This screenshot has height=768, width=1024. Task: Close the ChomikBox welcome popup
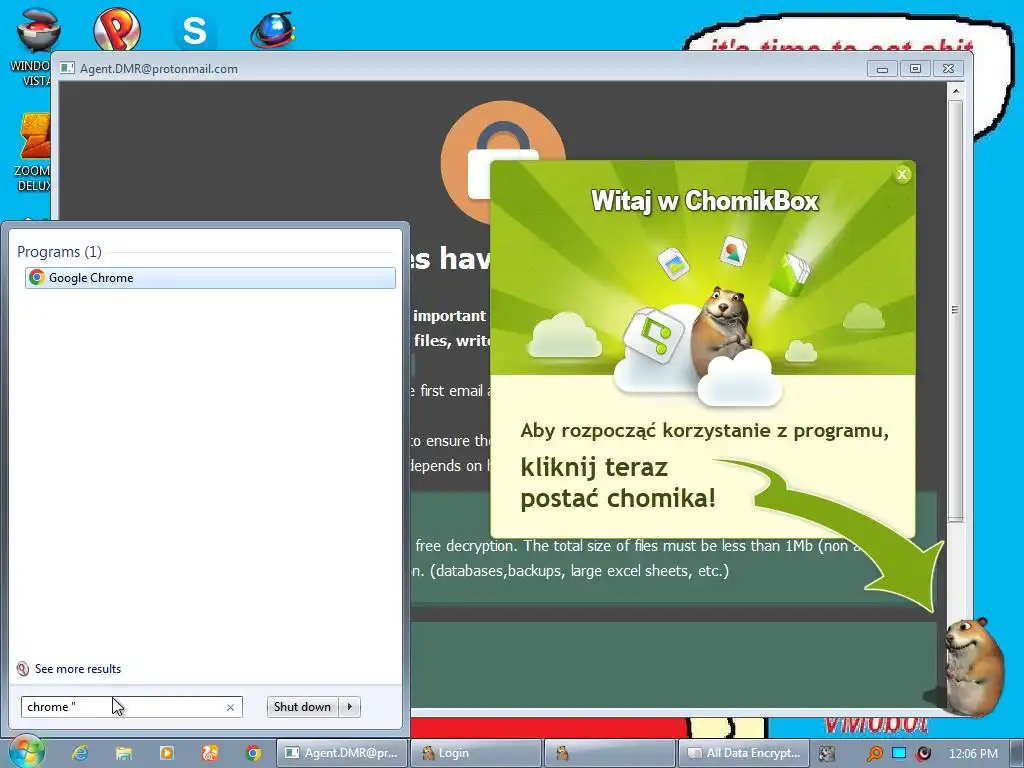[x=902, y=174]
